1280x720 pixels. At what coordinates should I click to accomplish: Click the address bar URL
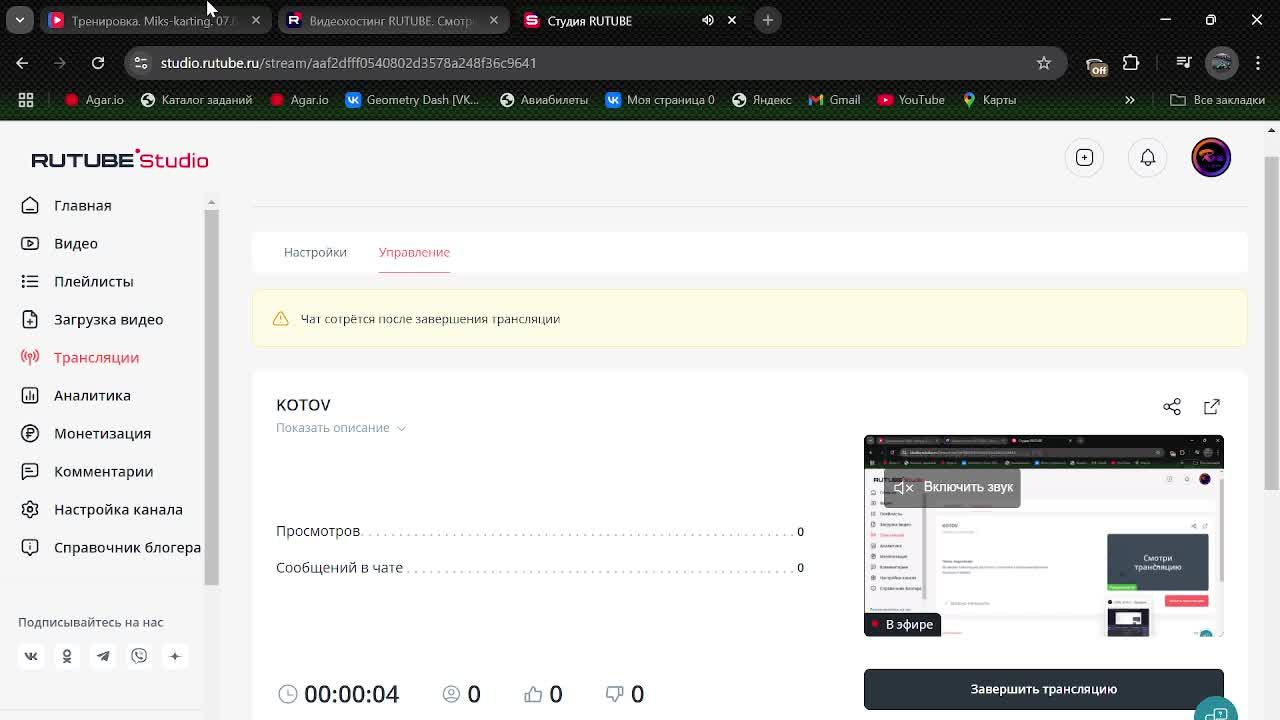point(349,63)
